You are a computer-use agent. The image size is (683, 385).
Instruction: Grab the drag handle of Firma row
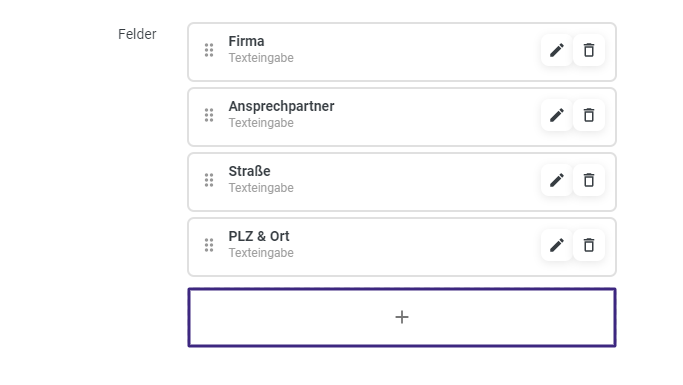pyautogui.click(x=209, y=50)
